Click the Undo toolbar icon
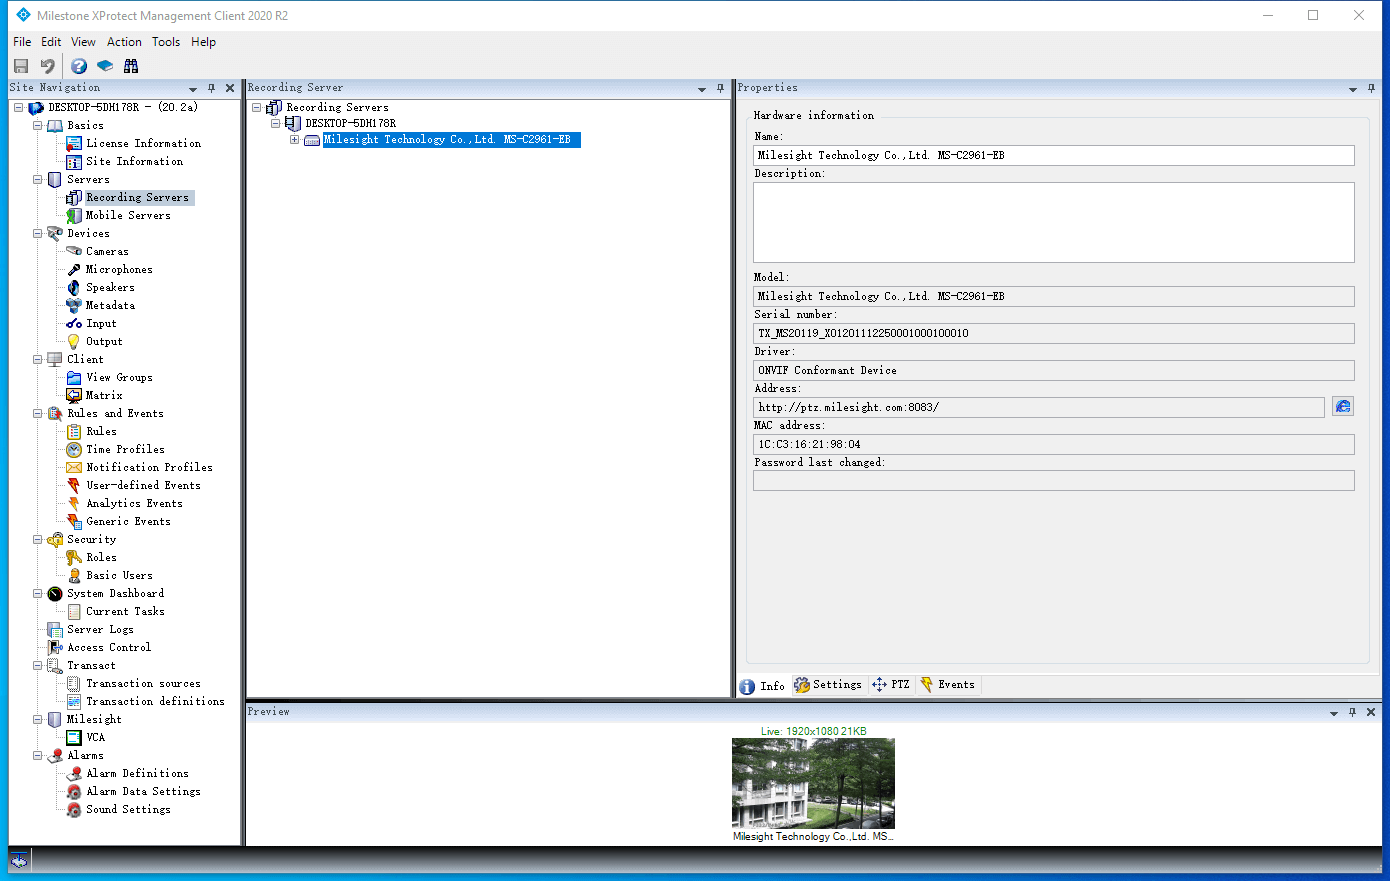1390x881 pixels. tap(47, 66)
